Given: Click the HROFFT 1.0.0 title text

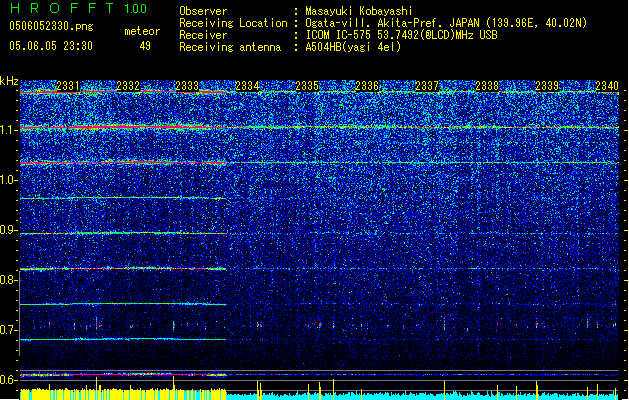Looking at the screenshot, I should (79, 8).
